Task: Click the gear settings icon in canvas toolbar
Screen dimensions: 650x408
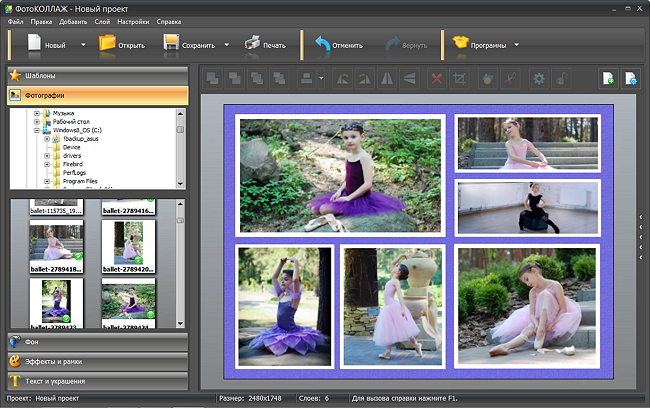Action: (x=539, y=78)
